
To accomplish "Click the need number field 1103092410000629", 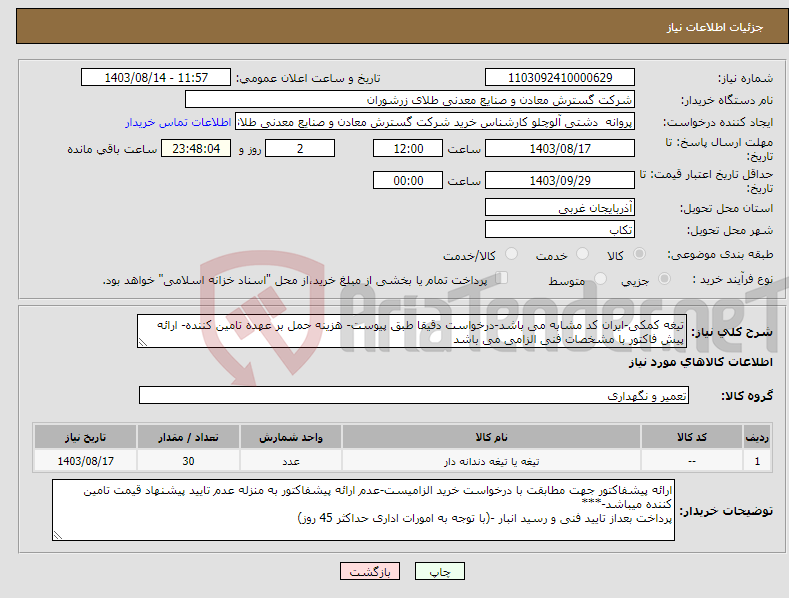I will (x=560, y=78).
